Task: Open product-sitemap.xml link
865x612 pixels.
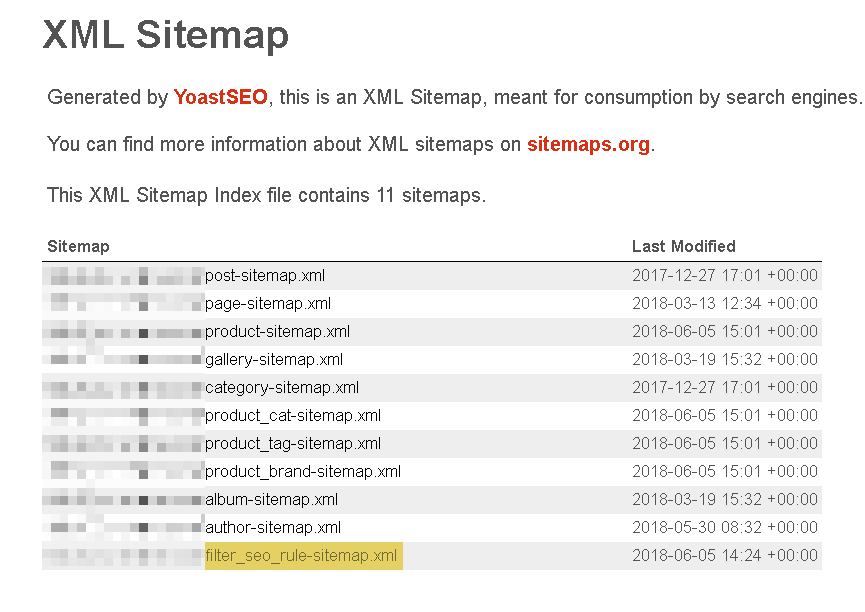Action: pos(277,331)
